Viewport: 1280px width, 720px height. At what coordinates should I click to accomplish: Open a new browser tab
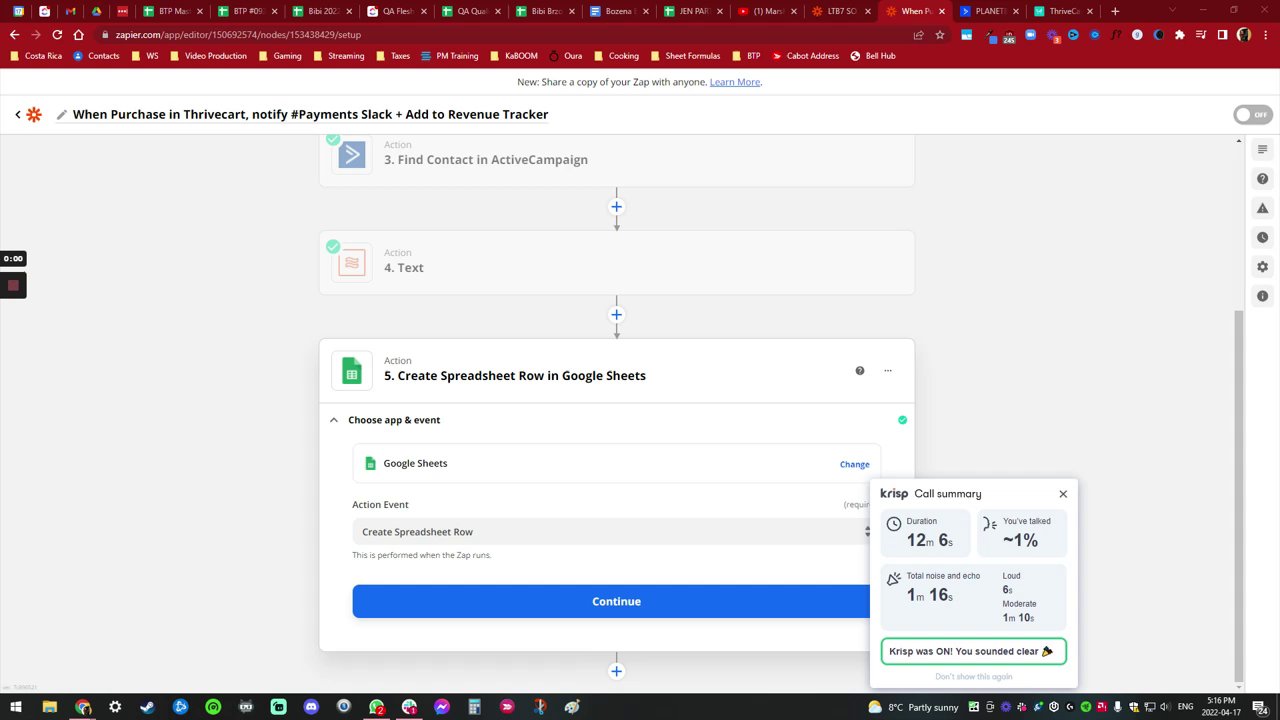tap(1115, 11)
